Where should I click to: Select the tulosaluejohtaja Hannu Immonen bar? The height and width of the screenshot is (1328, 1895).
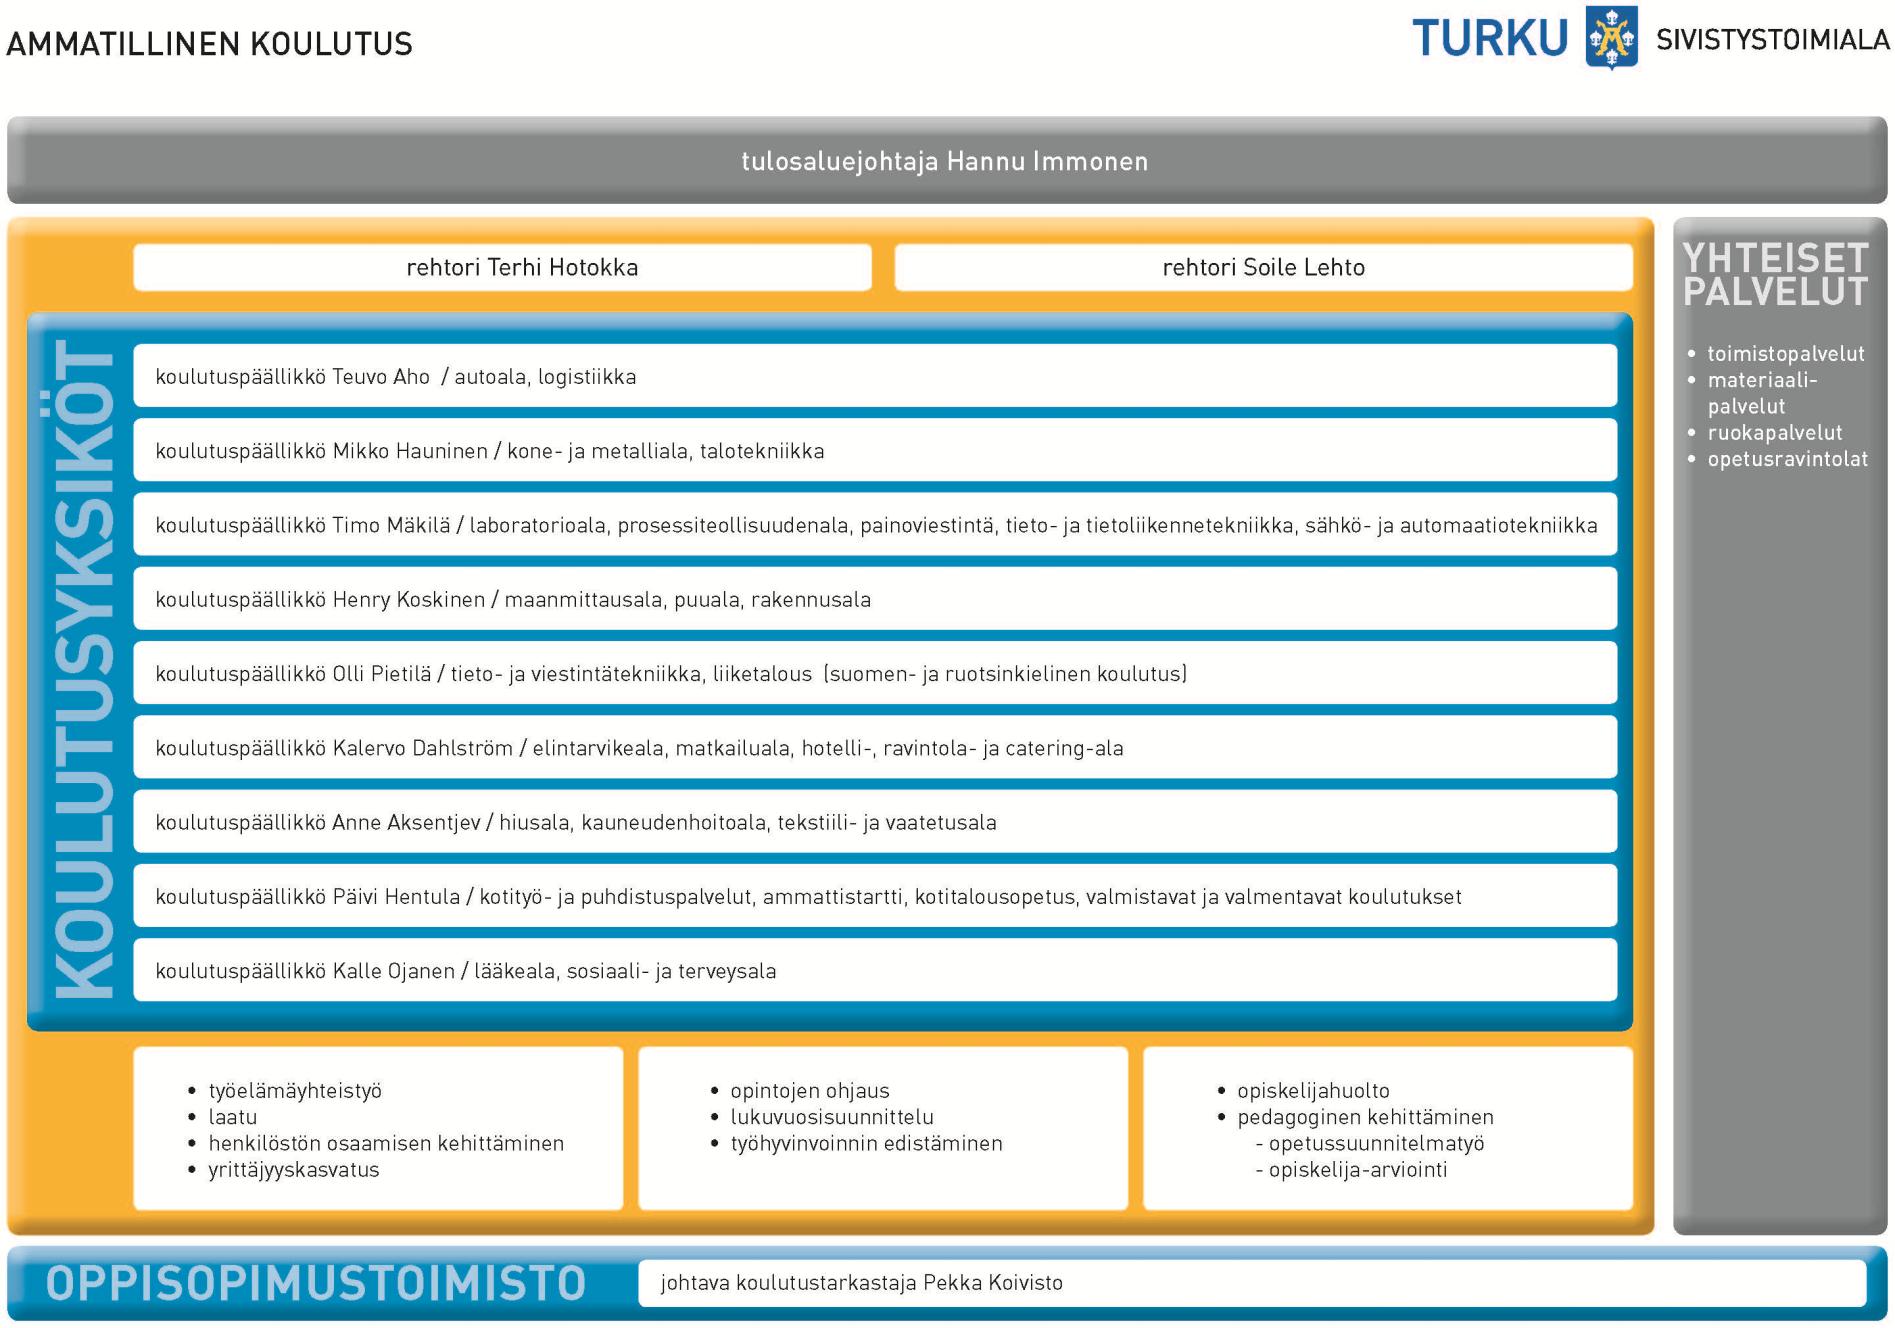(946, 161)
